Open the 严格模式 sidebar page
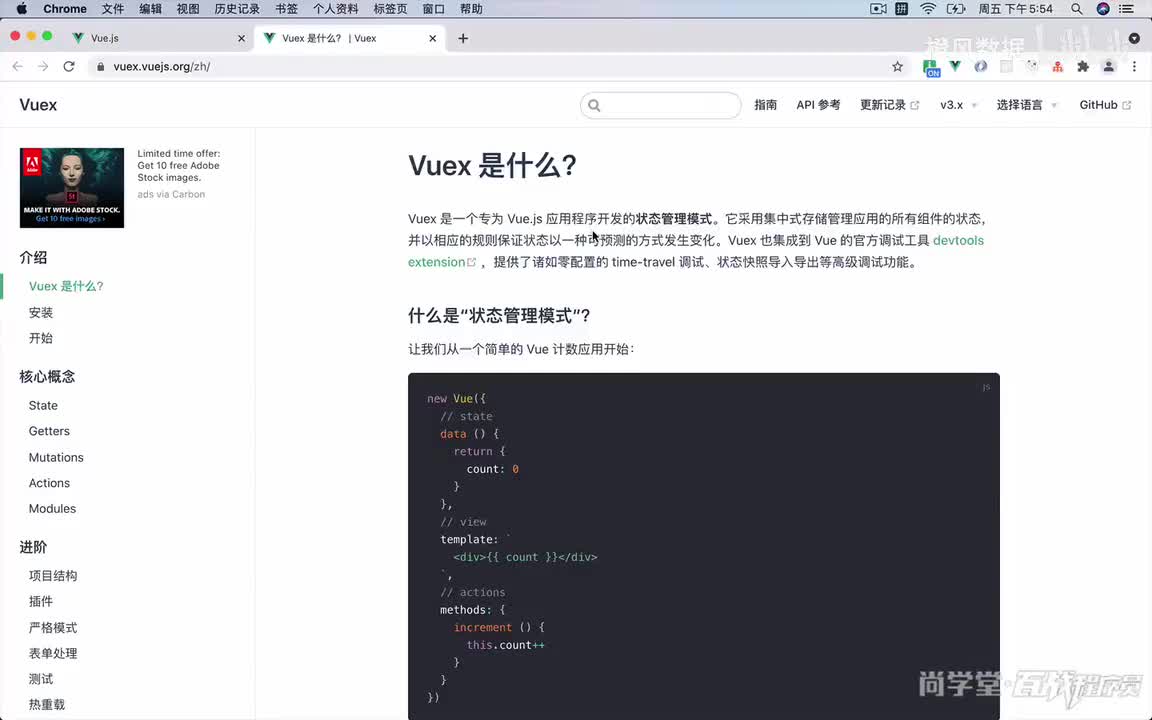The width and height of the screenshot is (1152, 720). 53,627
